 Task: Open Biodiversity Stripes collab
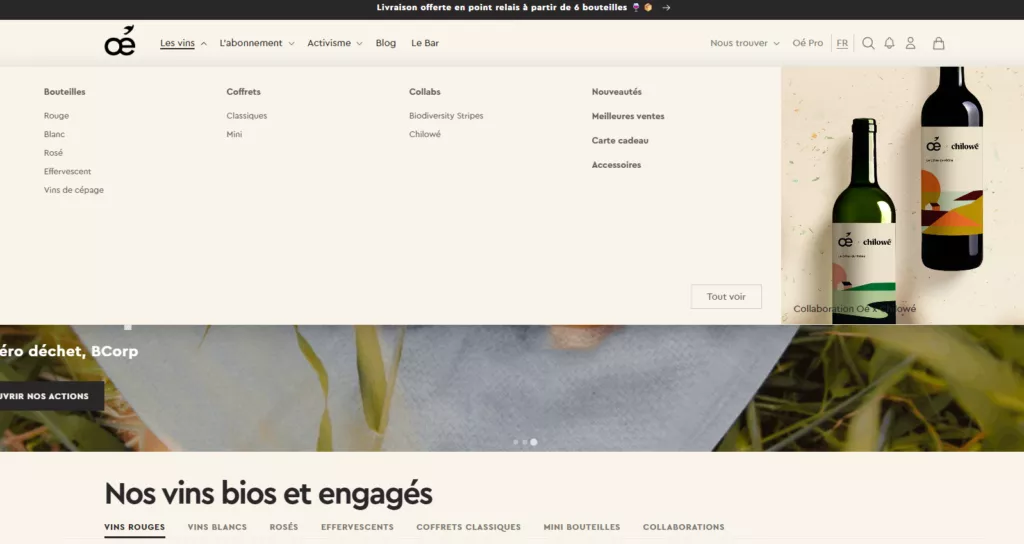tap(446, 116)
